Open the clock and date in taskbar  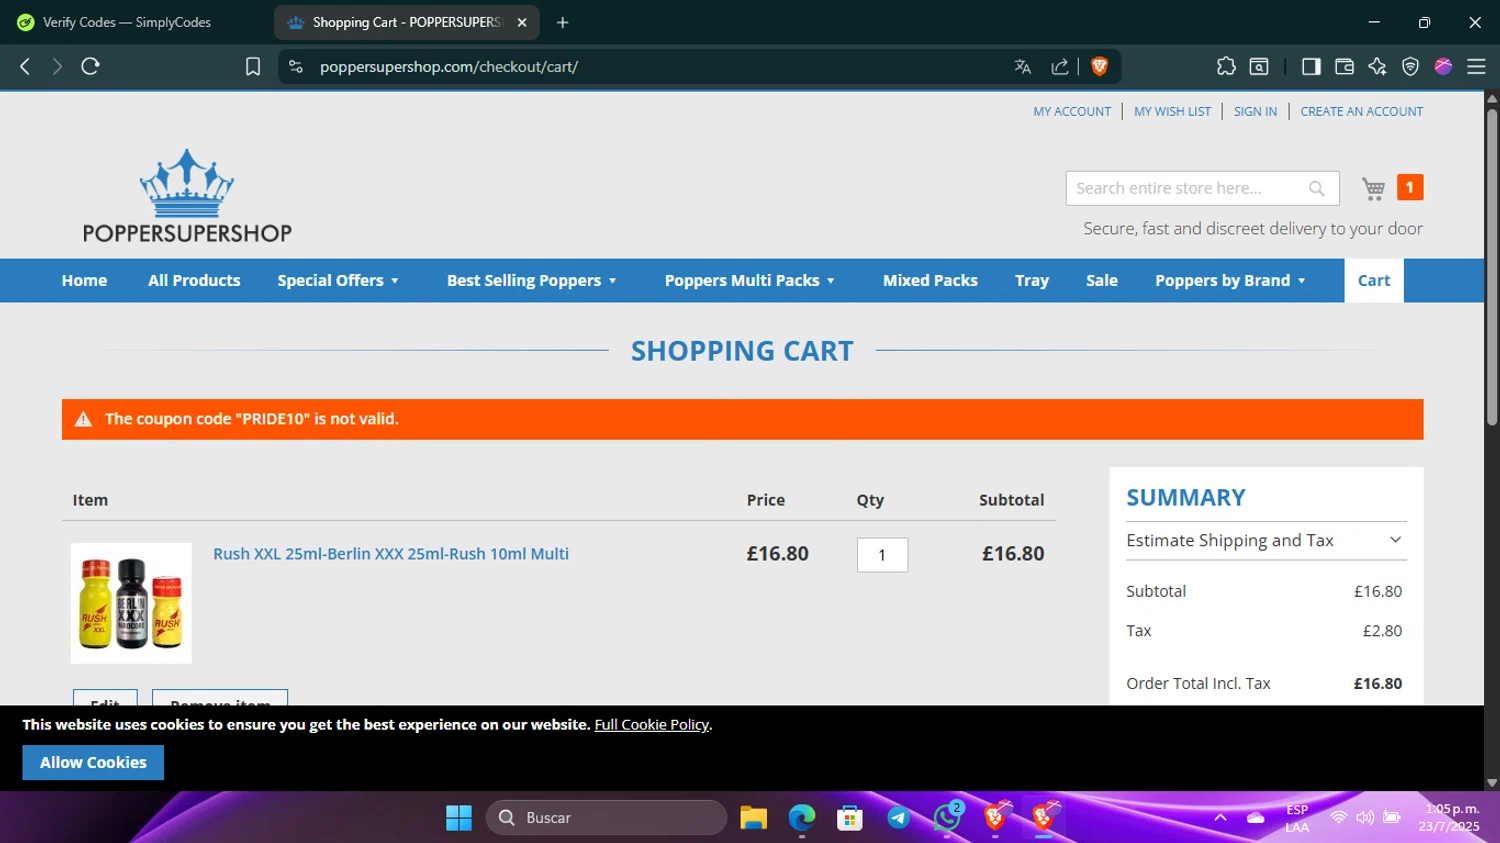[x=1449, y=817]
